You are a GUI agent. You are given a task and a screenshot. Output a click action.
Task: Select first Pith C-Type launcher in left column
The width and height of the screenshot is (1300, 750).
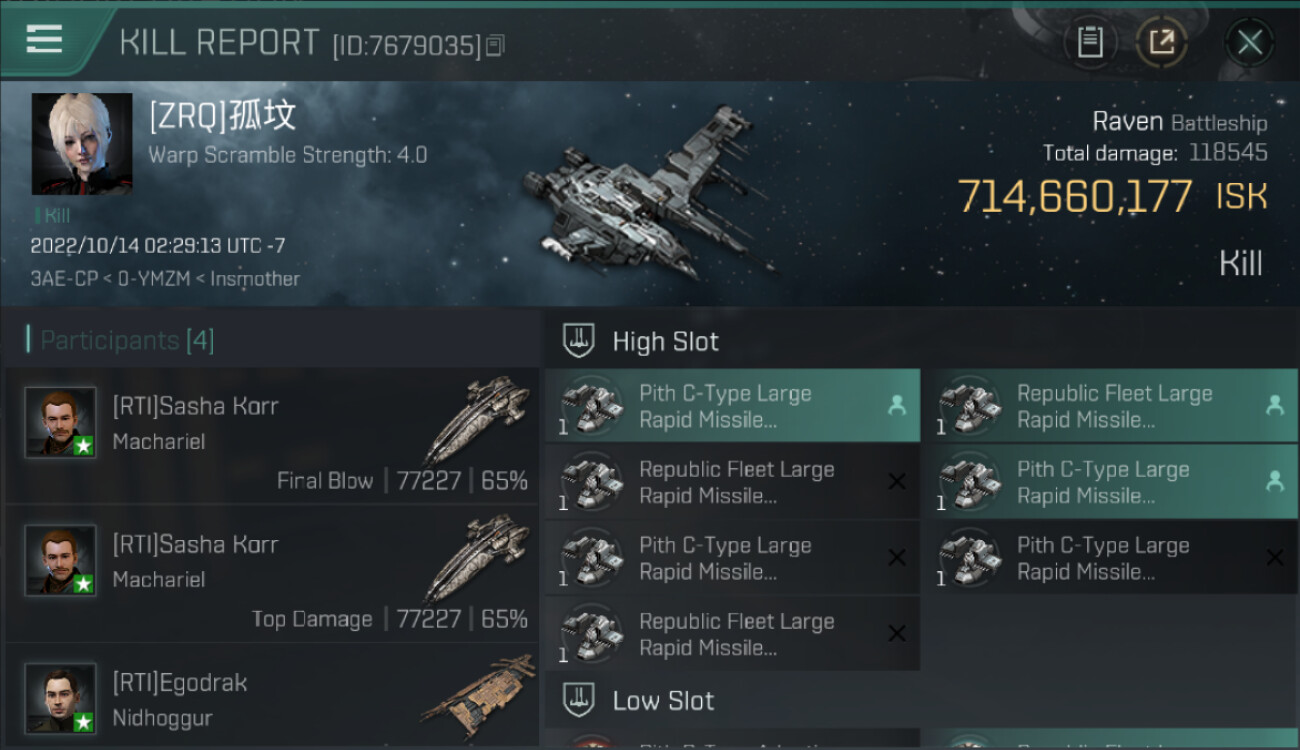[732, 406]
